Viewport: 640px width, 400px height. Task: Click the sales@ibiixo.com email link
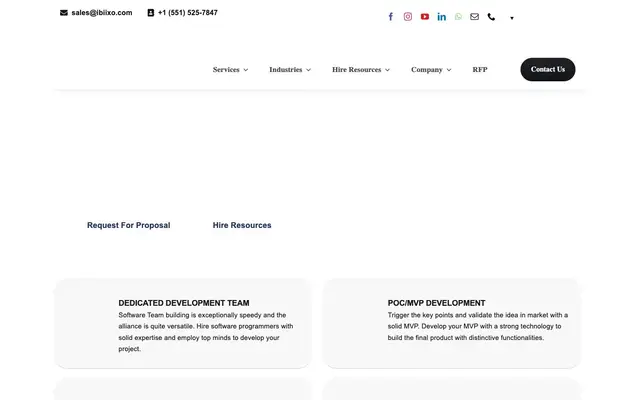coord(102,13)
